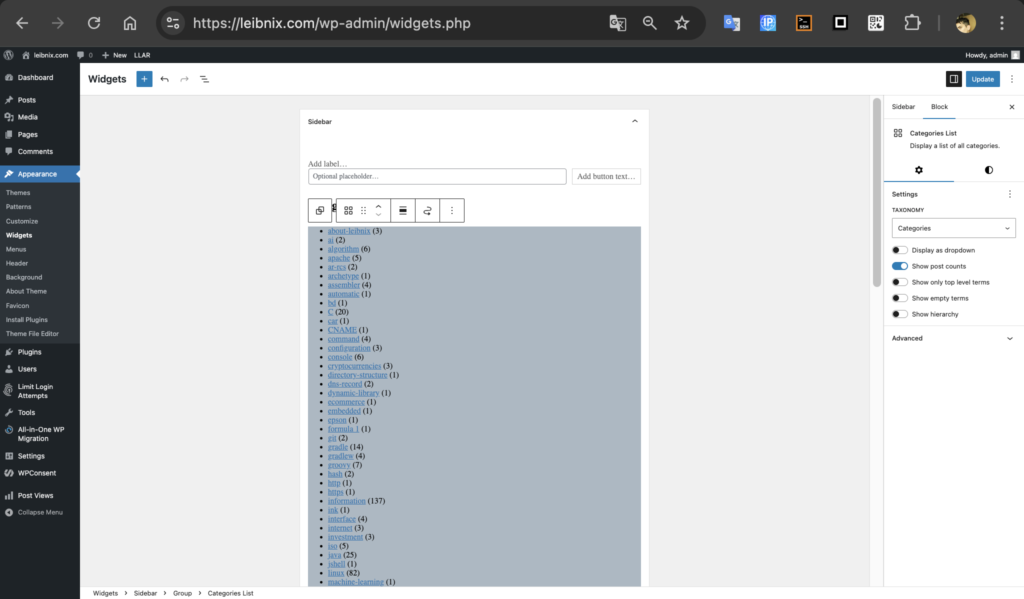Click the Undo arrow icon

[164, 79]
